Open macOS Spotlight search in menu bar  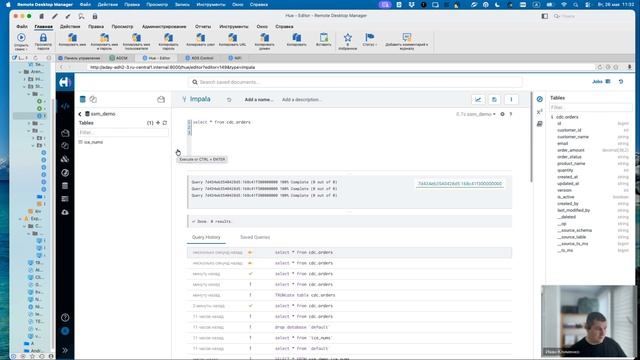(x=576, y=4)
